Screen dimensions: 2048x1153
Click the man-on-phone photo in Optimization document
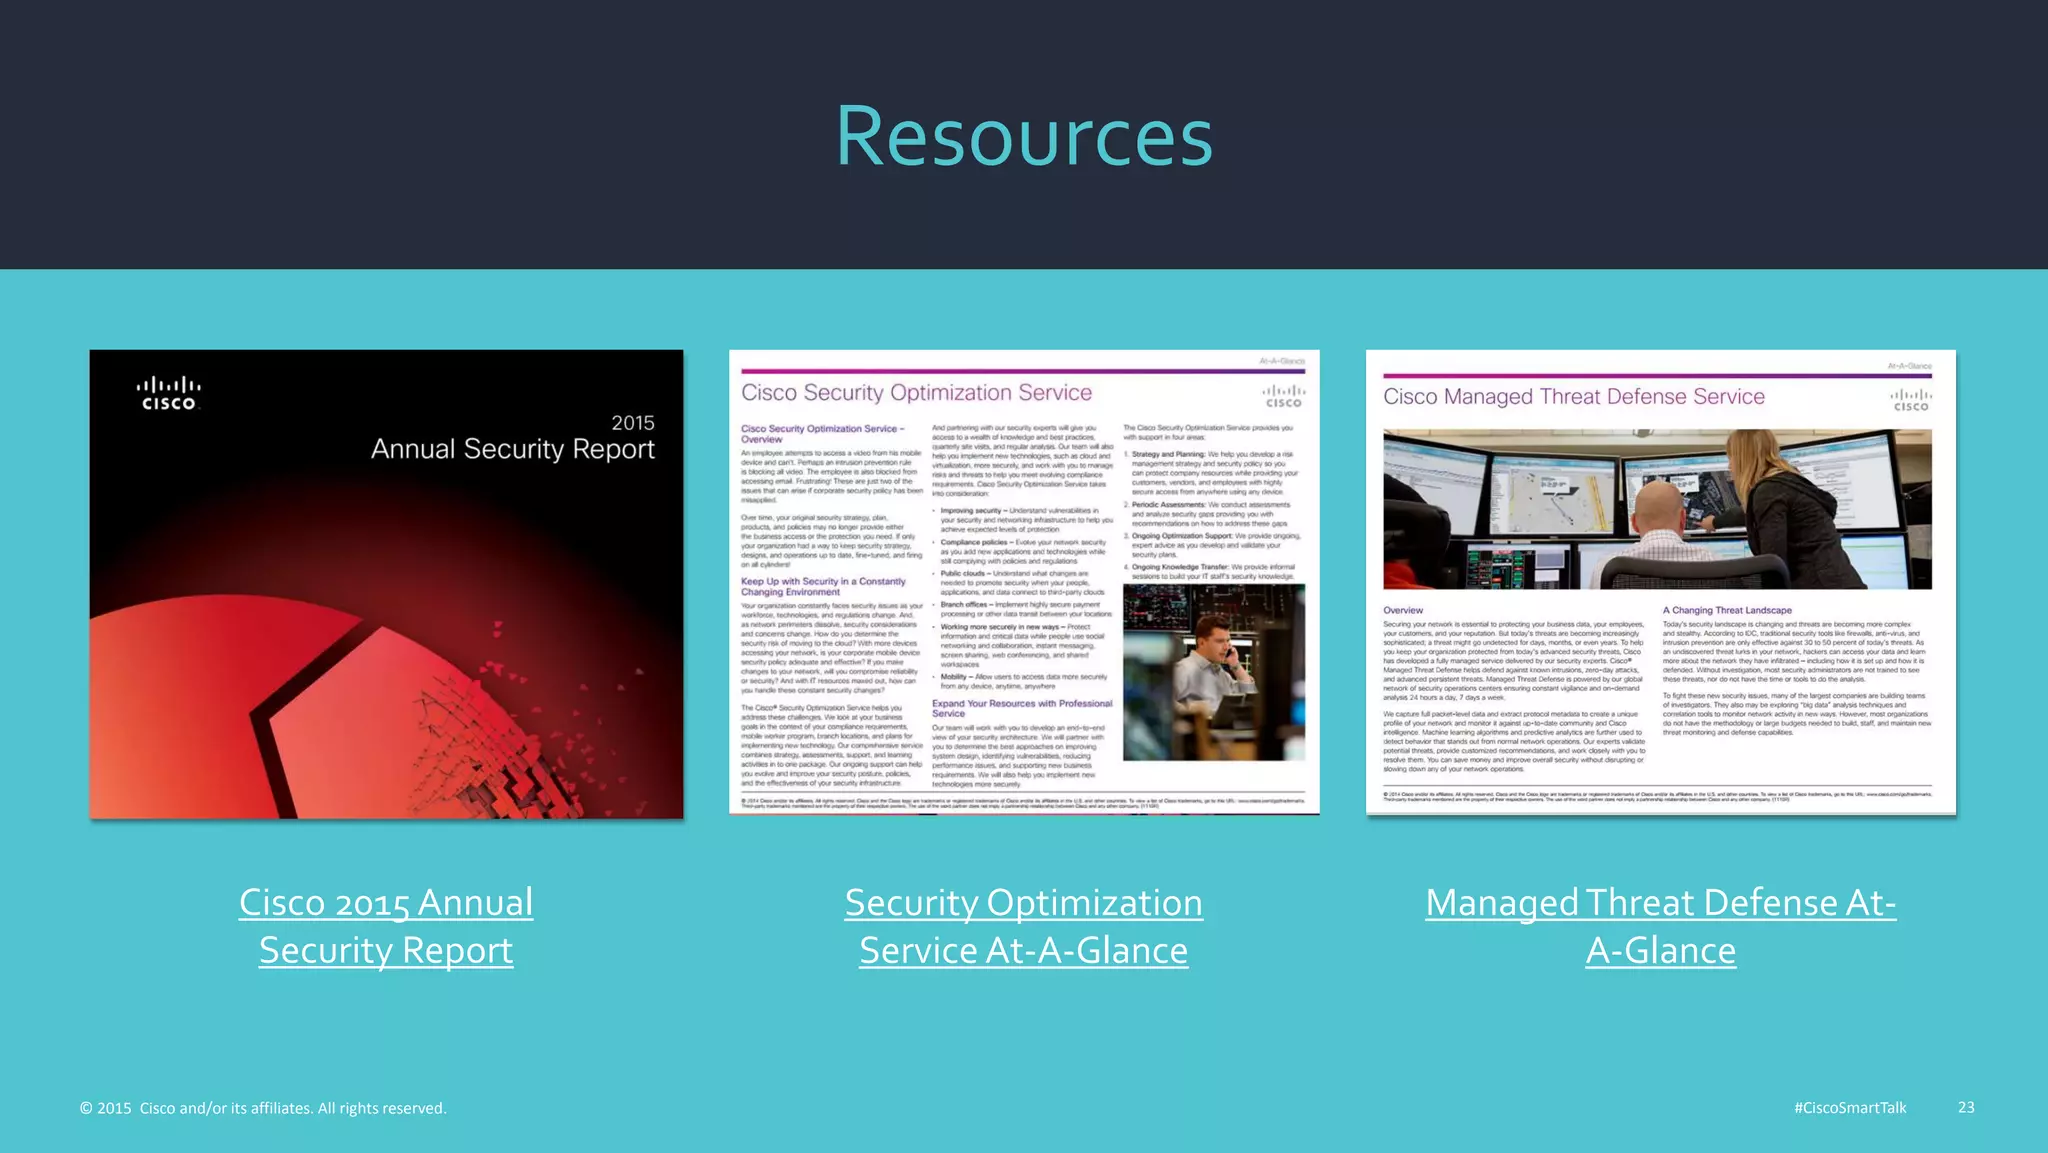1214,672
